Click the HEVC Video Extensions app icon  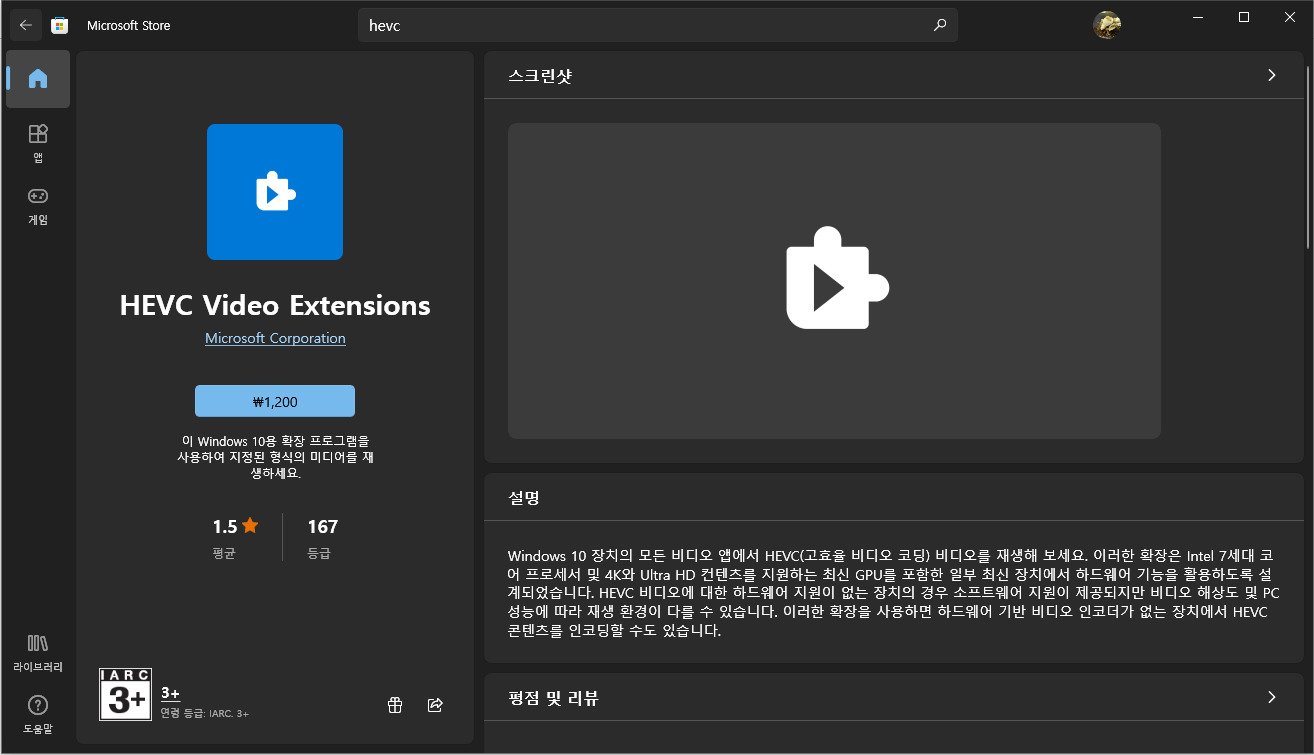point(275,192)
